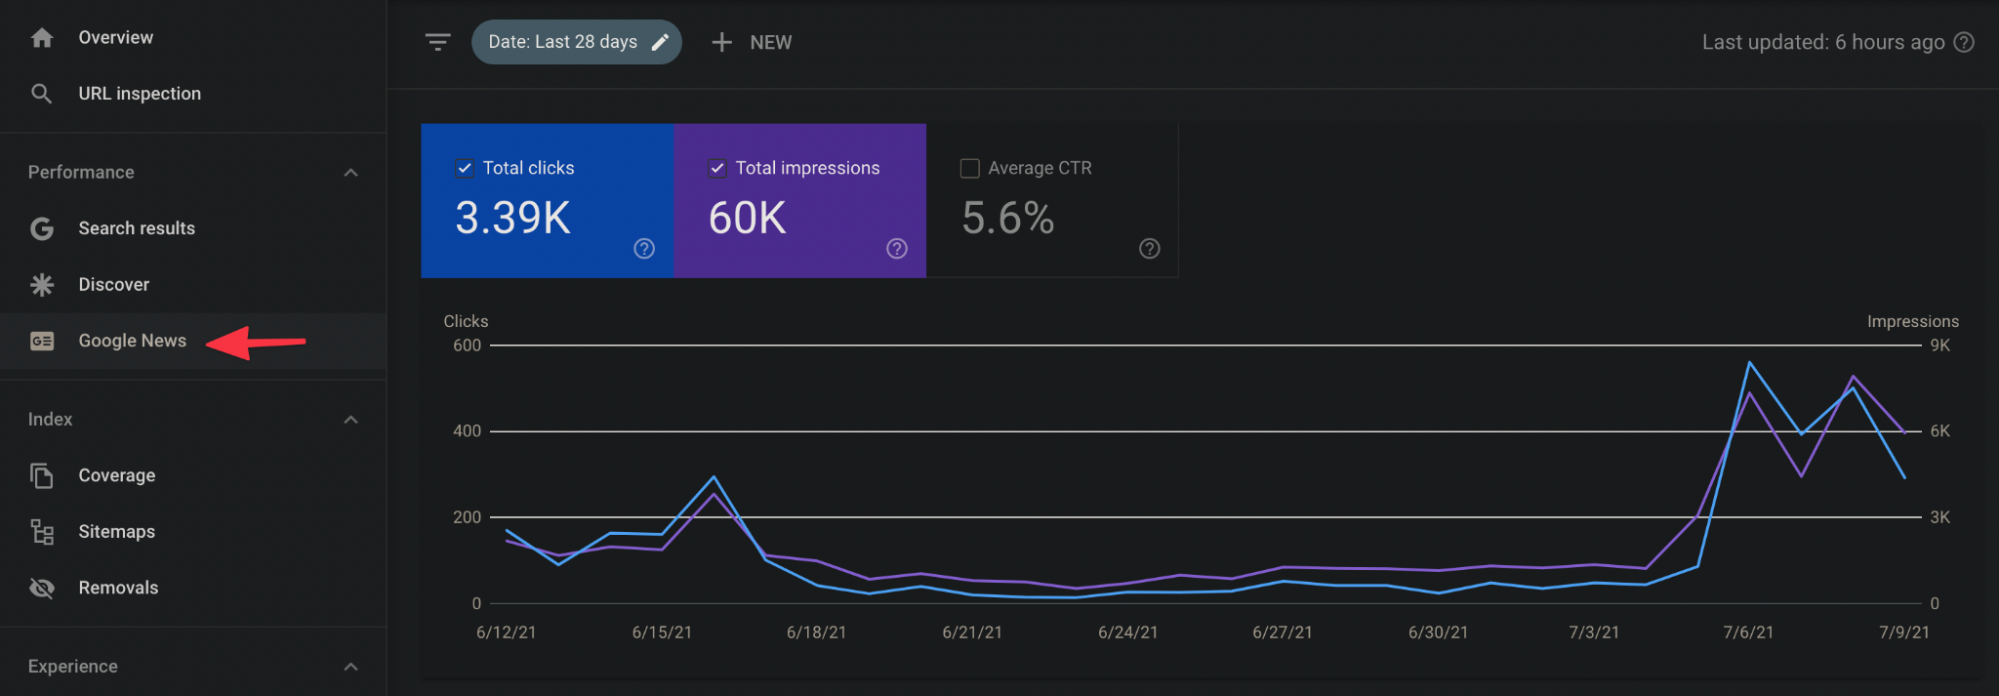This screenshot has width=1999, height=696.
Task: Select Discover in the sidebar
Action: [x=193, y=285]
